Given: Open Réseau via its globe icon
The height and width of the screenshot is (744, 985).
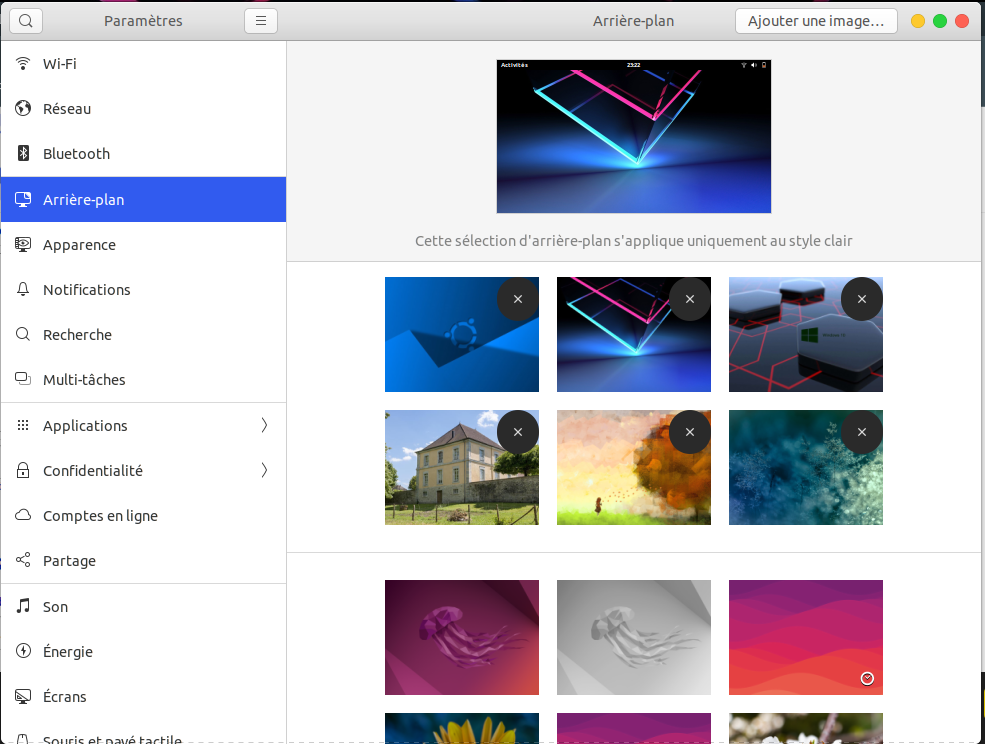Looking at the screenshot, I should click(23, 109).
